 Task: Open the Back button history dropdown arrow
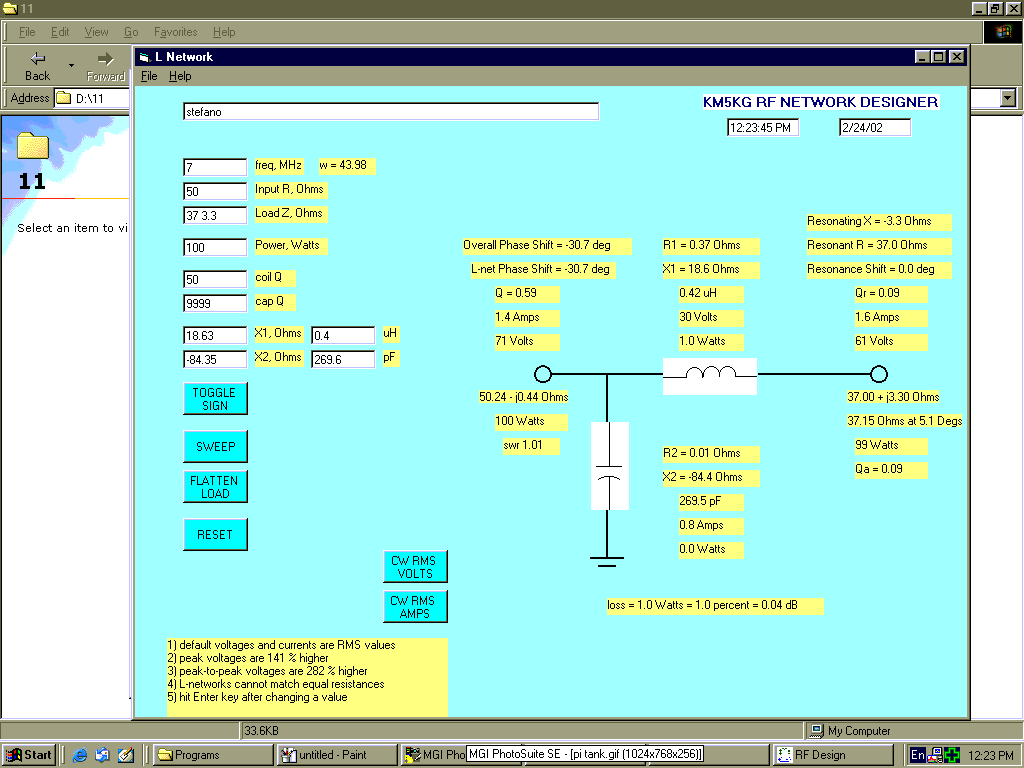coord(71,67)
